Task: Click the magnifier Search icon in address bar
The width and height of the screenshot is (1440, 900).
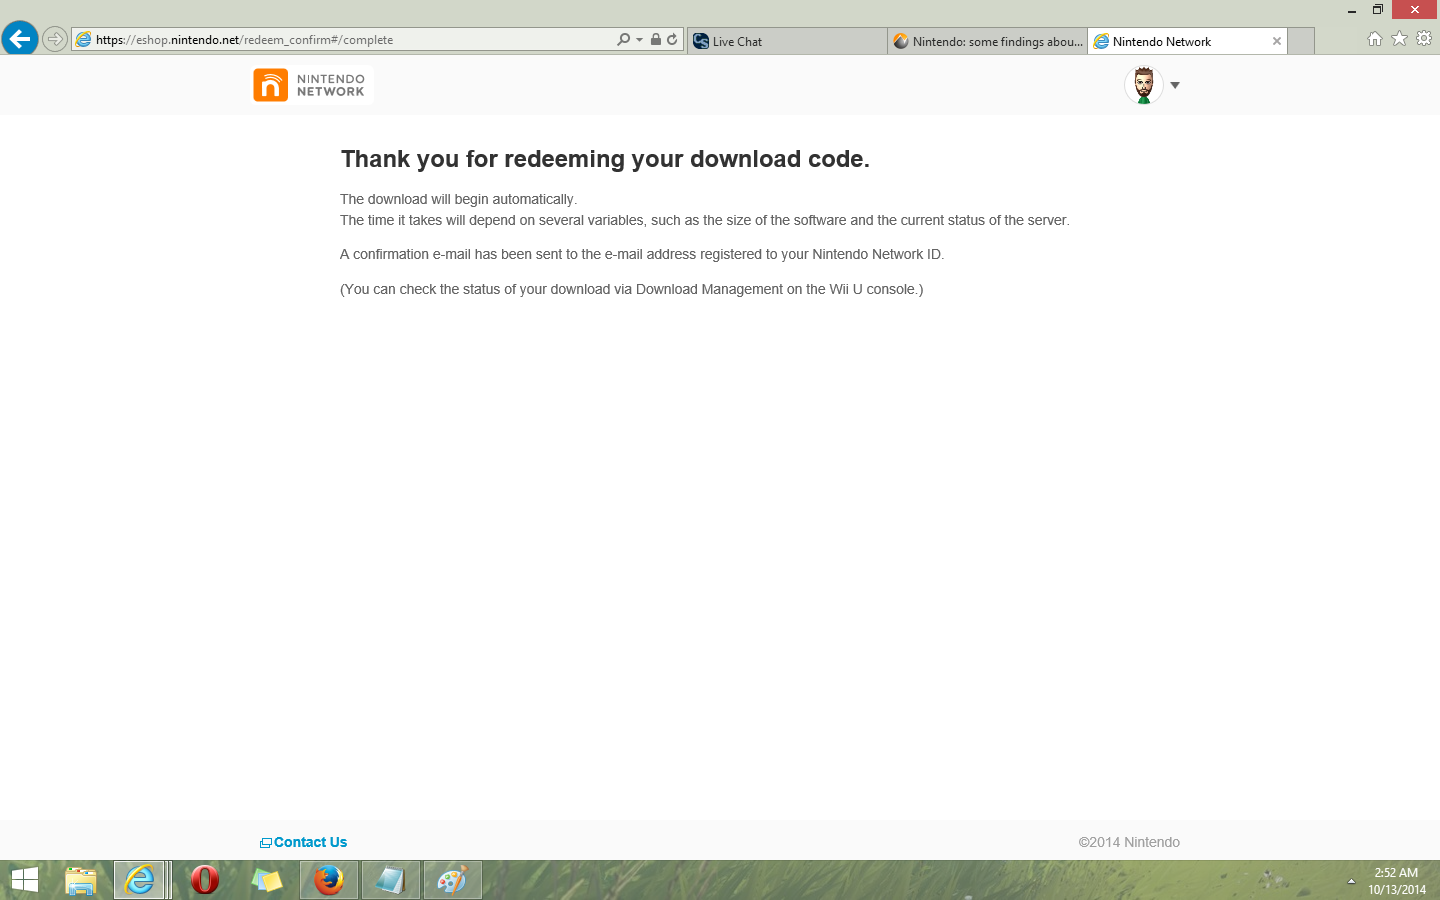Action: 623,40
